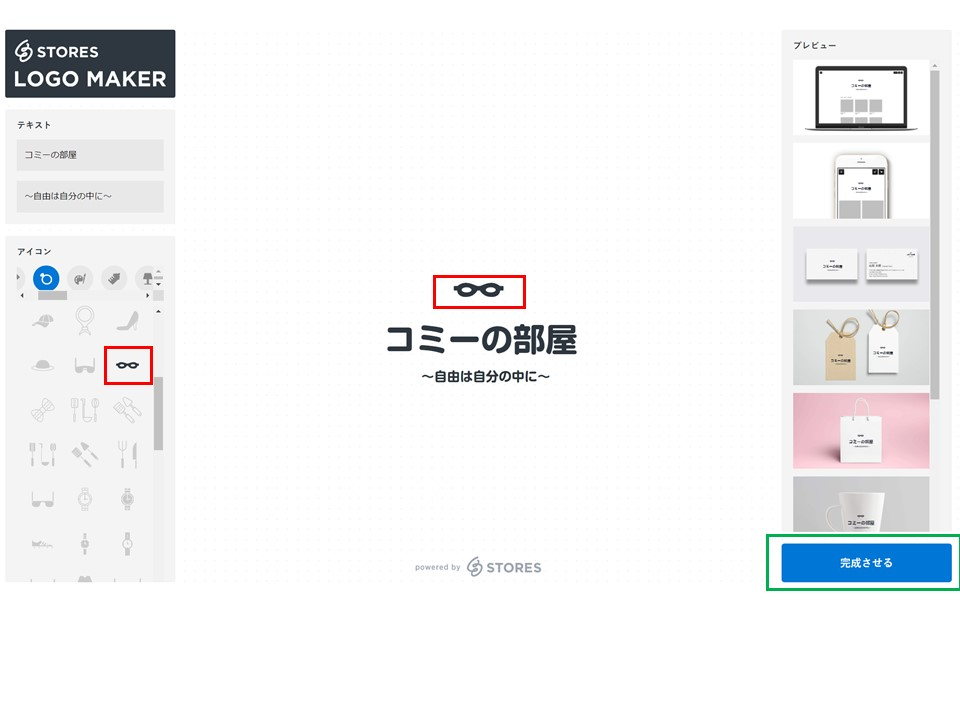Select the eye mask glasses icon
This screenshot has height=720, width=960.
(128, 366)
